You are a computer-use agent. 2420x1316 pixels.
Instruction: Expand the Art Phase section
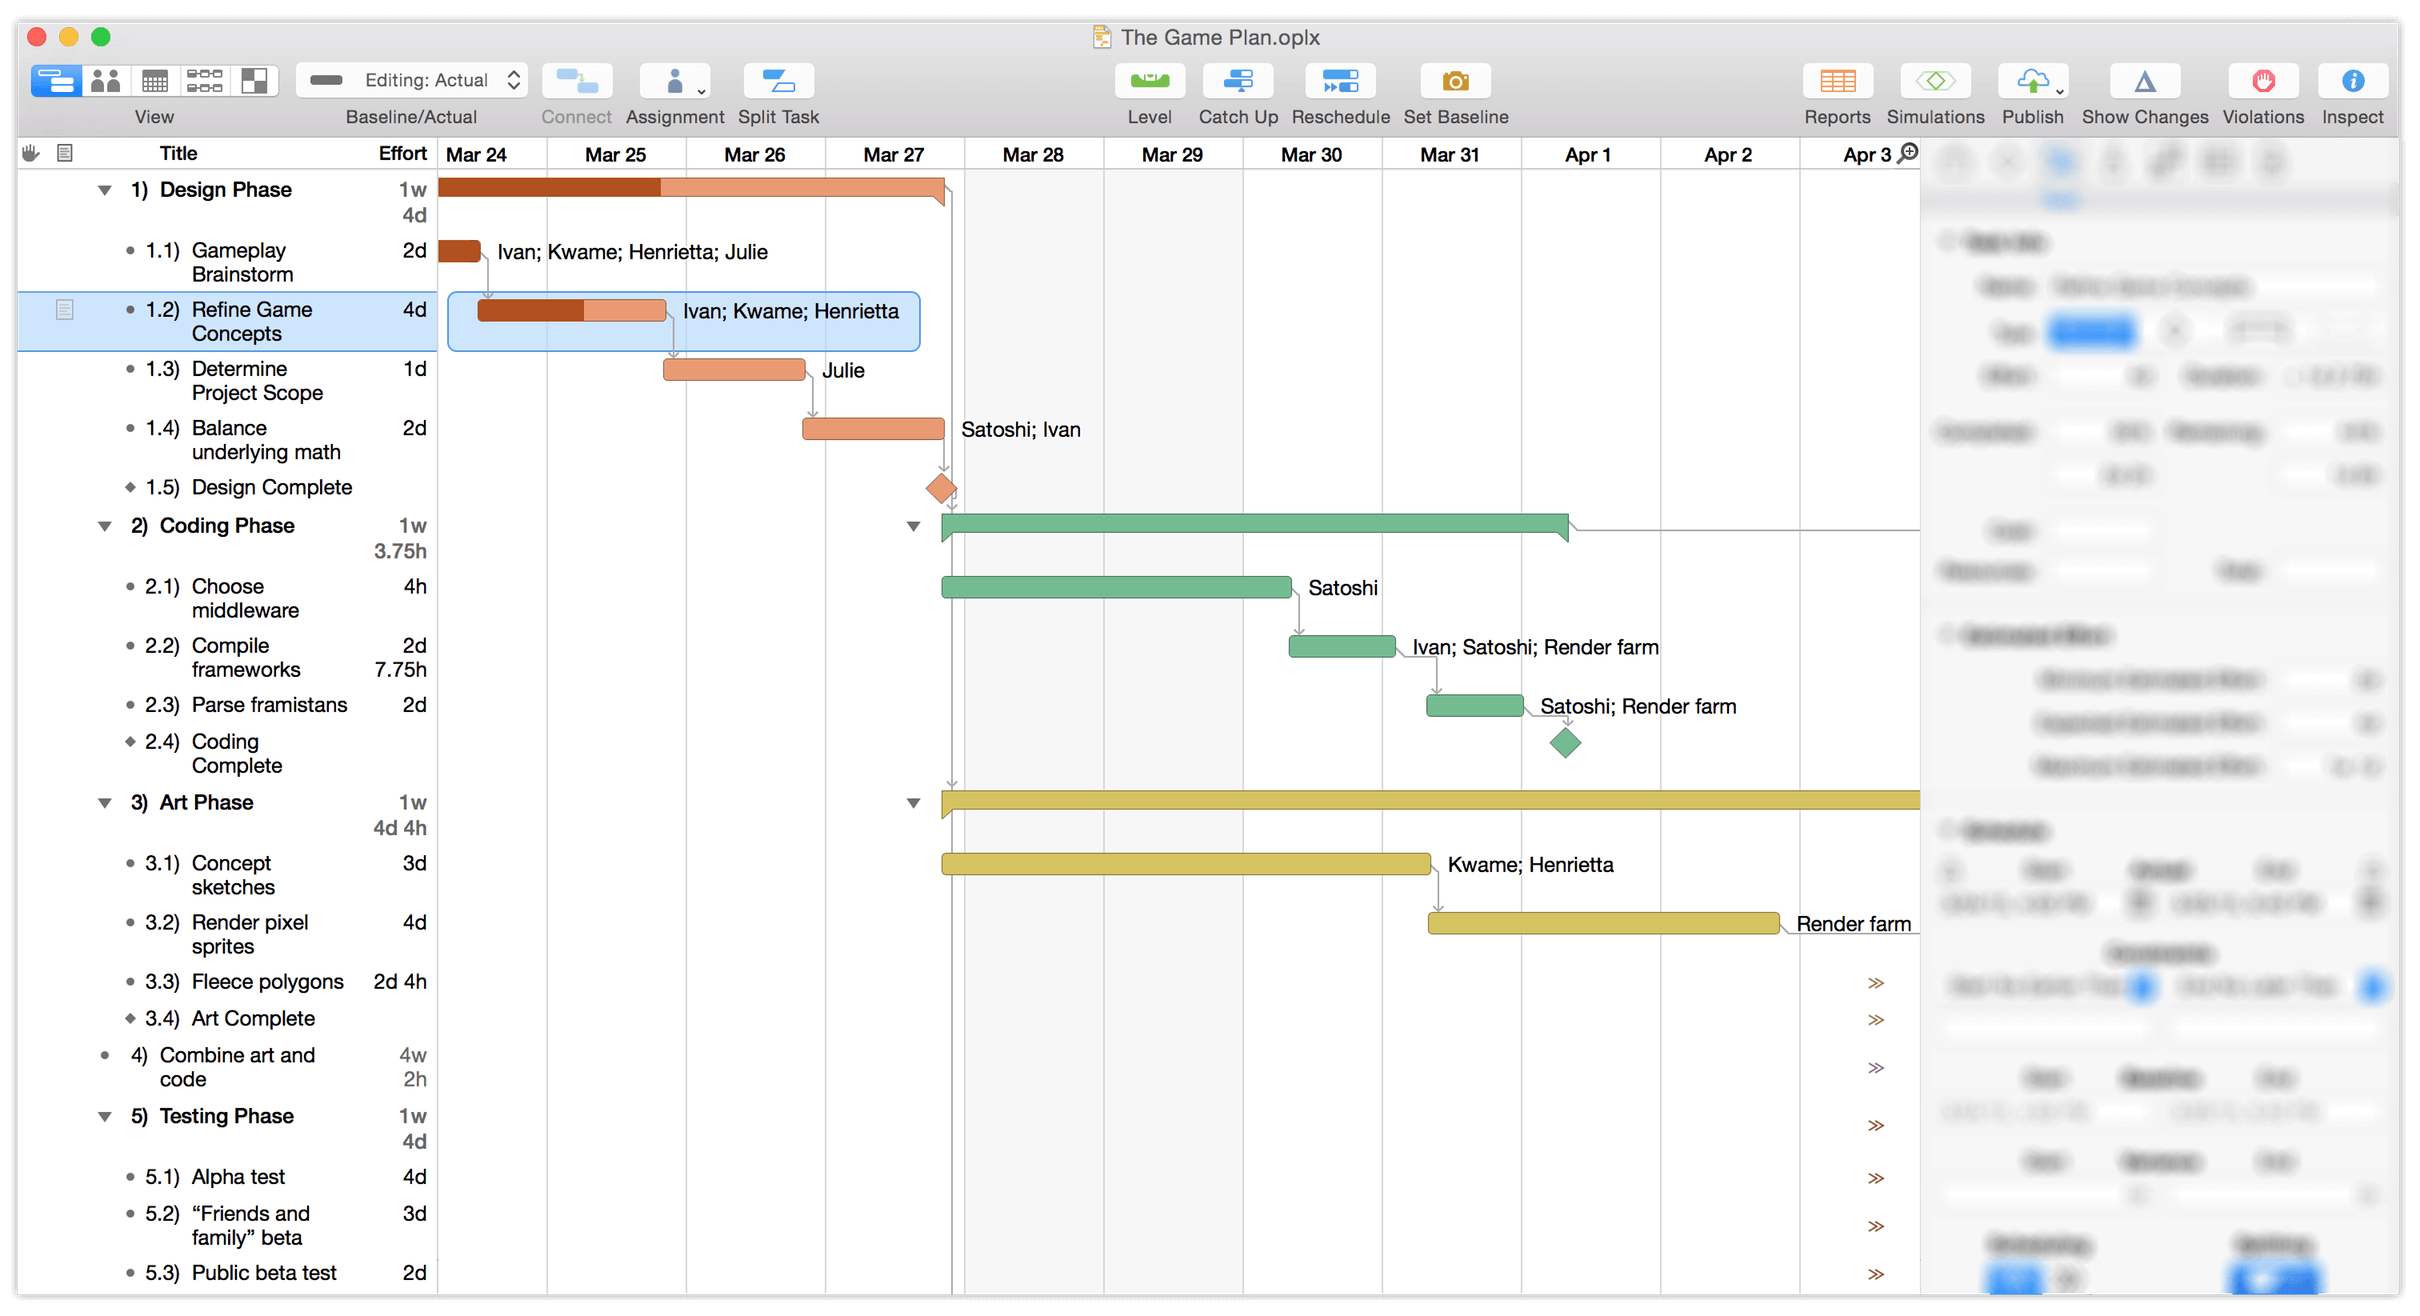coord(104,801)
